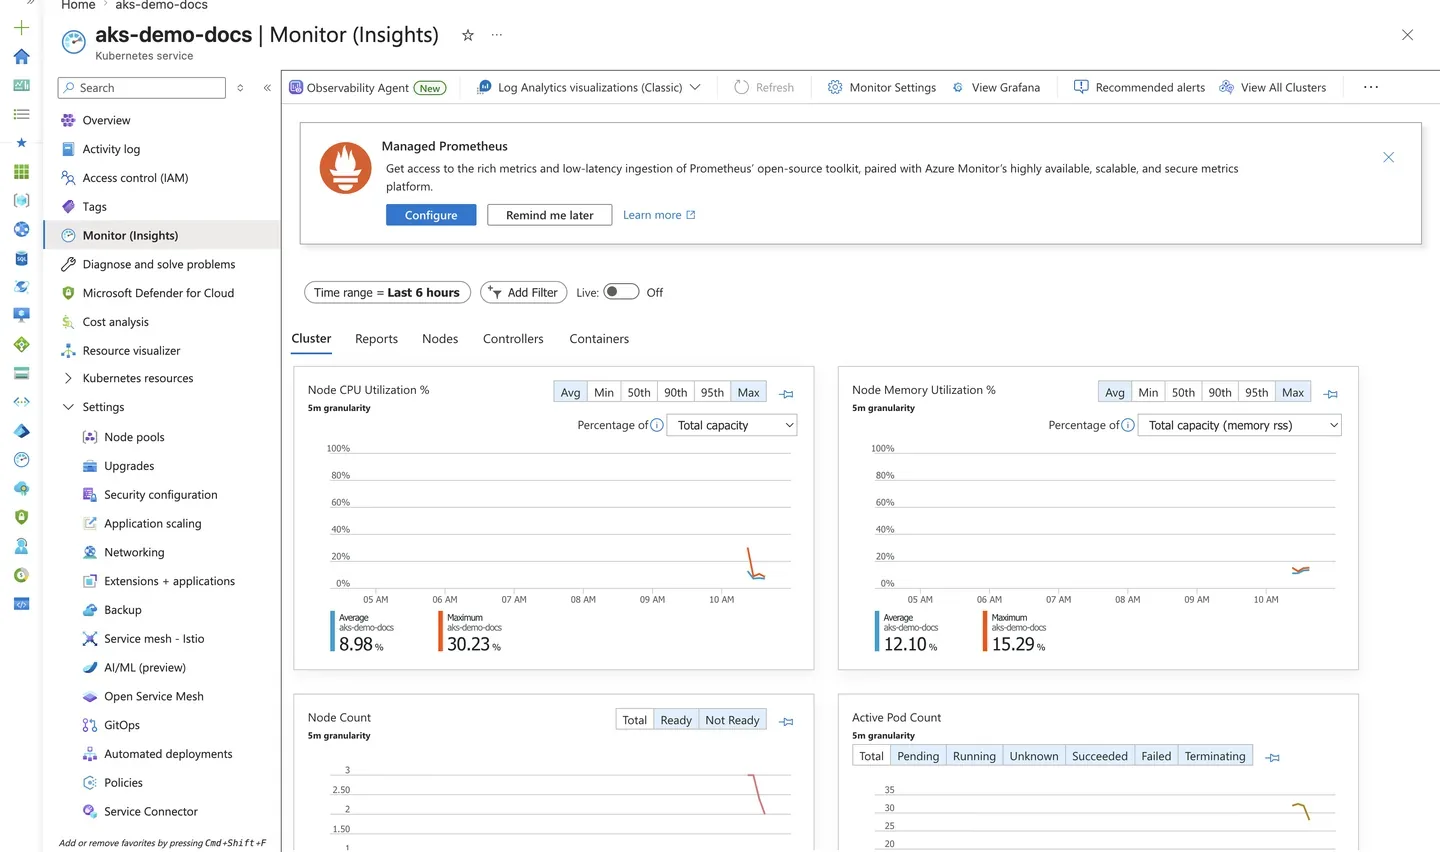Dismiss the Managed Prometheus banner
Viewport: 1440px width, 852px height.
[x=1388, y=157]
